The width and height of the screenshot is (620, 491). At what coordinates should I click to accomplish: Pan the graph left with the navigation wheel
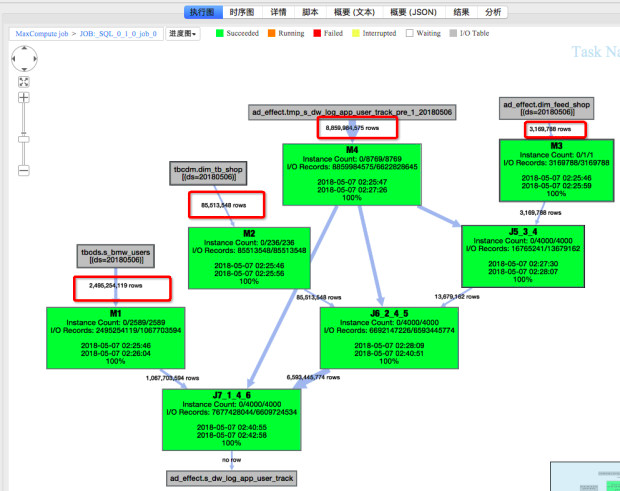(13, 59)
